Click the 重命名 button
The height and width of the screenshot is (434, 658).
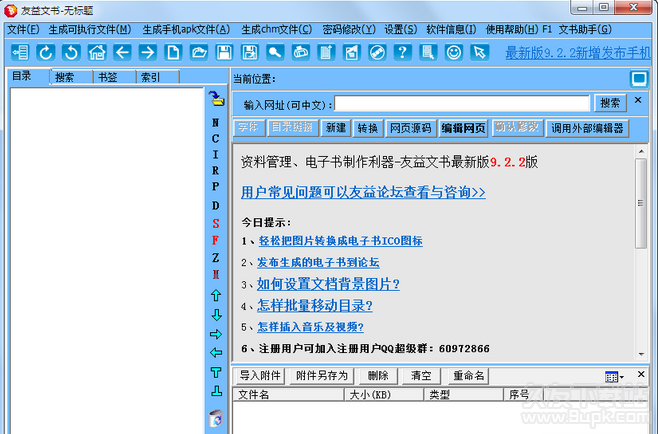tap(469, 376)
